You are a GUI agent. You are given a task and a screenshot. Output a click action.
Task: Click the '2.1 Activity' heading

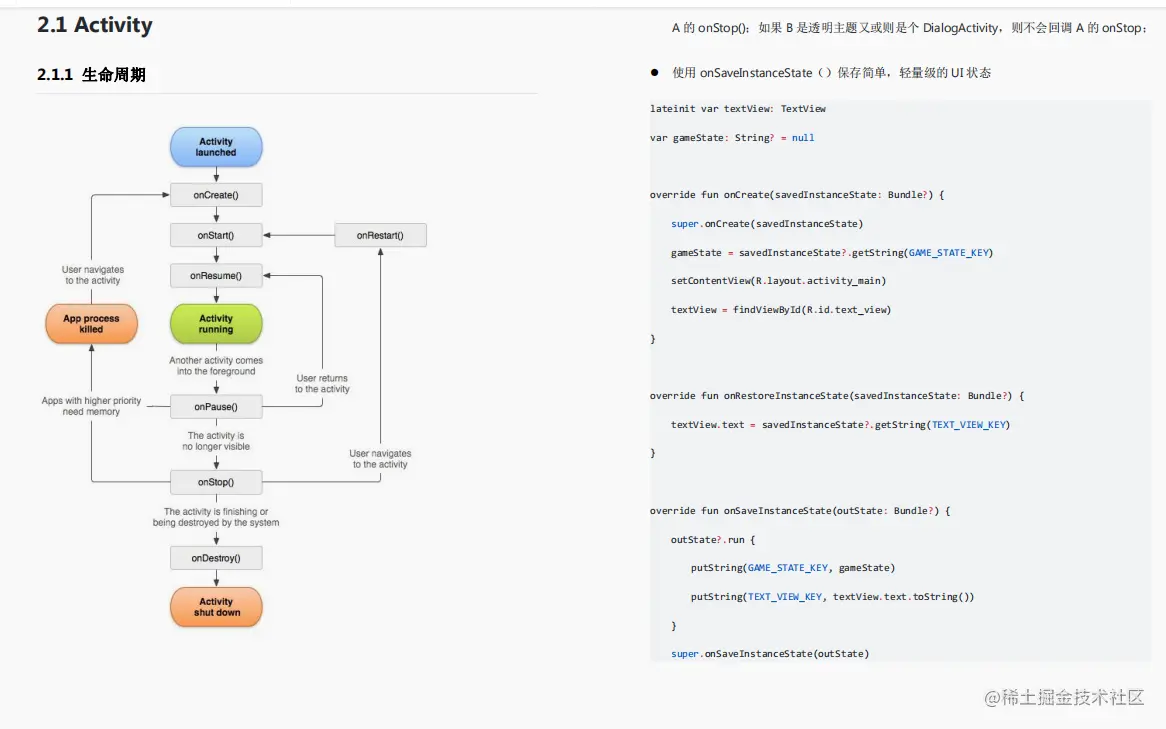pos(94,25)
